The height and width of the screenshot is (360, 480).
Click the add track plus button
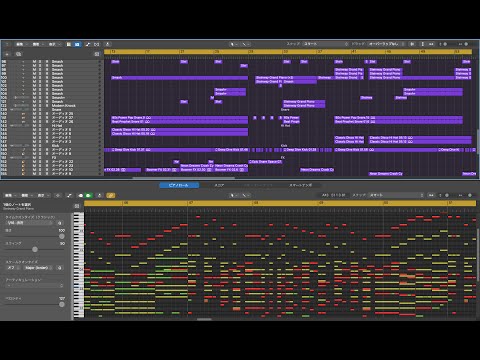[x=7, y=54]
